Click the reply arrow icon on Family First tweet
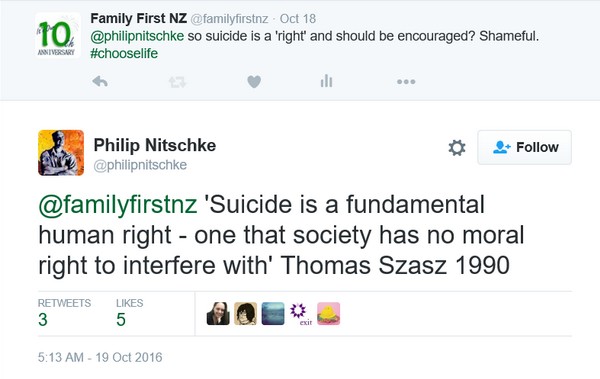The width and height of the screenshot is (600, 379). [100, 81]
